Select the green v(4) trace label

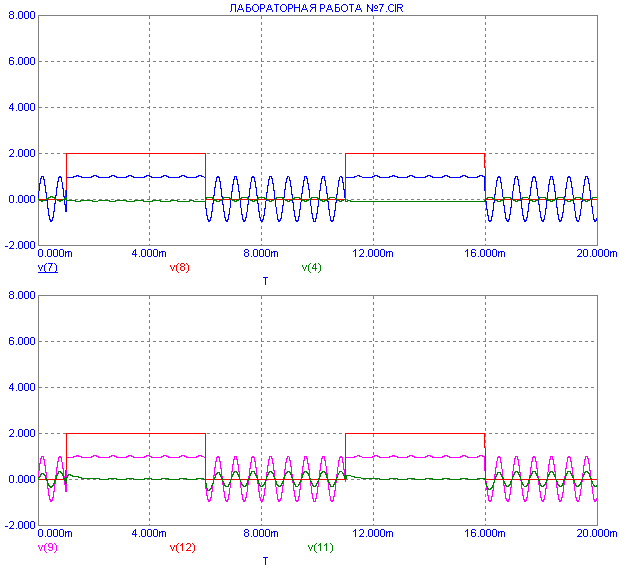pos(311,267)
